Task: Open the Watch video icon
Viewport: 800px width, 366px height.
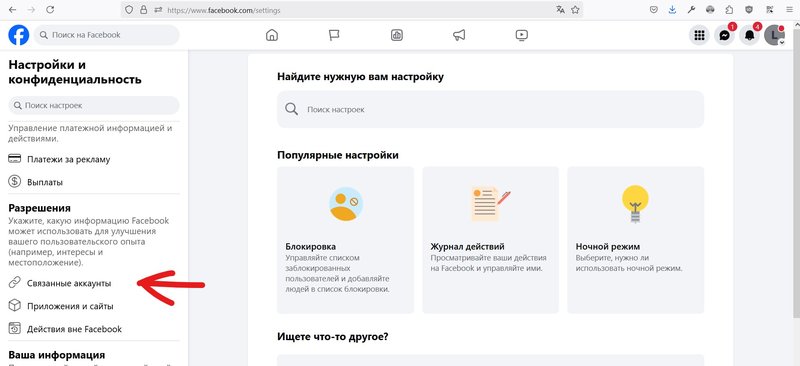Action: 521,35
